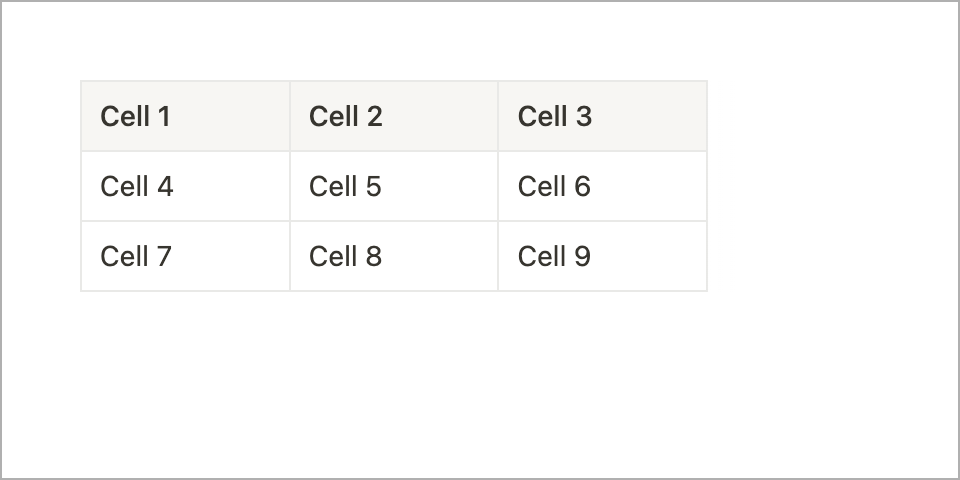Click the Cell 1 header cell

click(185, 117)
